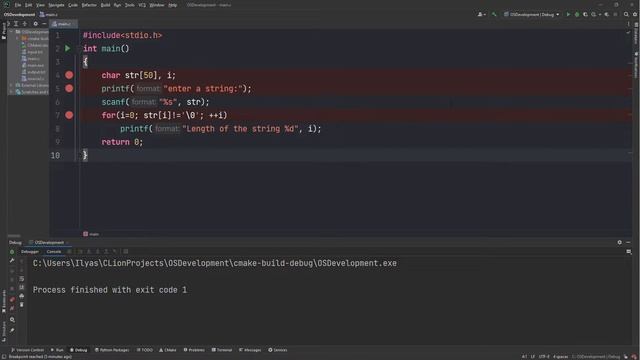This screenshot has width=640, height=360.
Task: Remove breakpoint on line 7
Action: pyautogui.click(x=69, y=115)
